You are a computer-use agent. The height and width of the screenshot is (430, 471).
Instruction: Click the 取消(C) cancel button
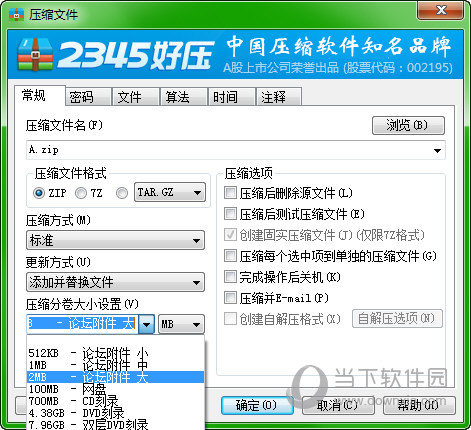pos(338,405)
